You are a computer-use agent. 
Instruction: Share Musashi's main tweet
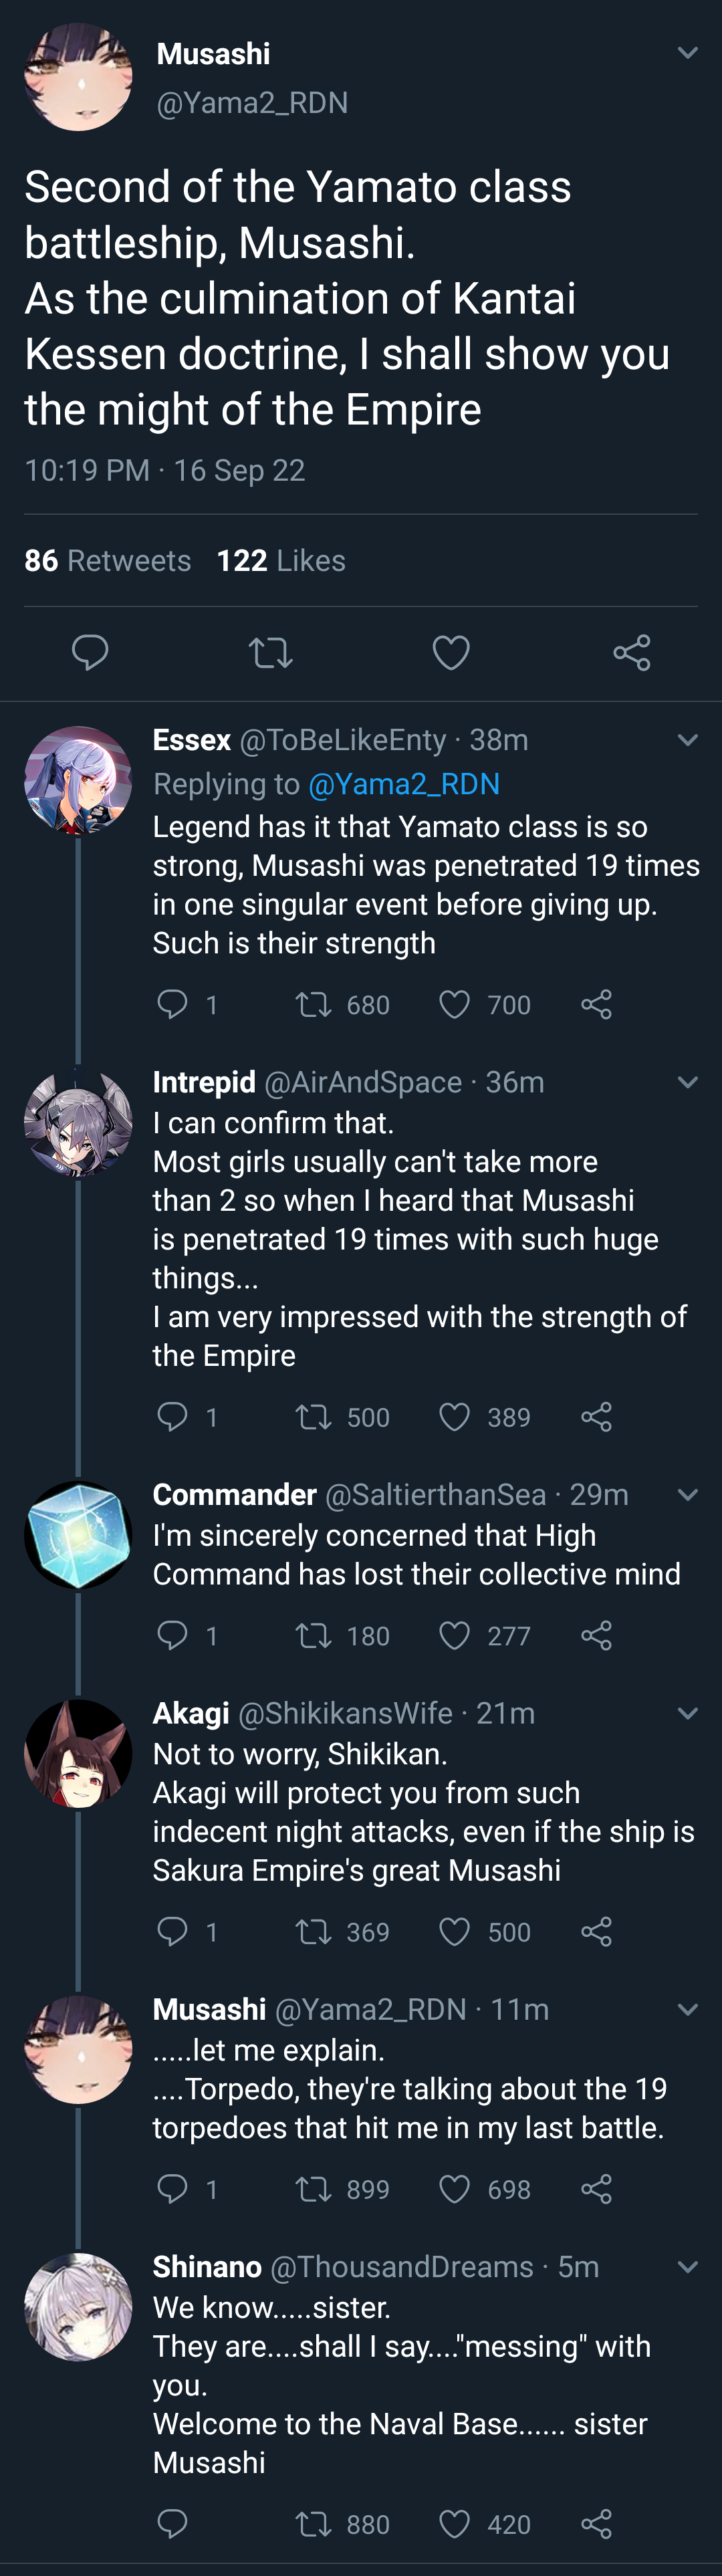[632, 652]
